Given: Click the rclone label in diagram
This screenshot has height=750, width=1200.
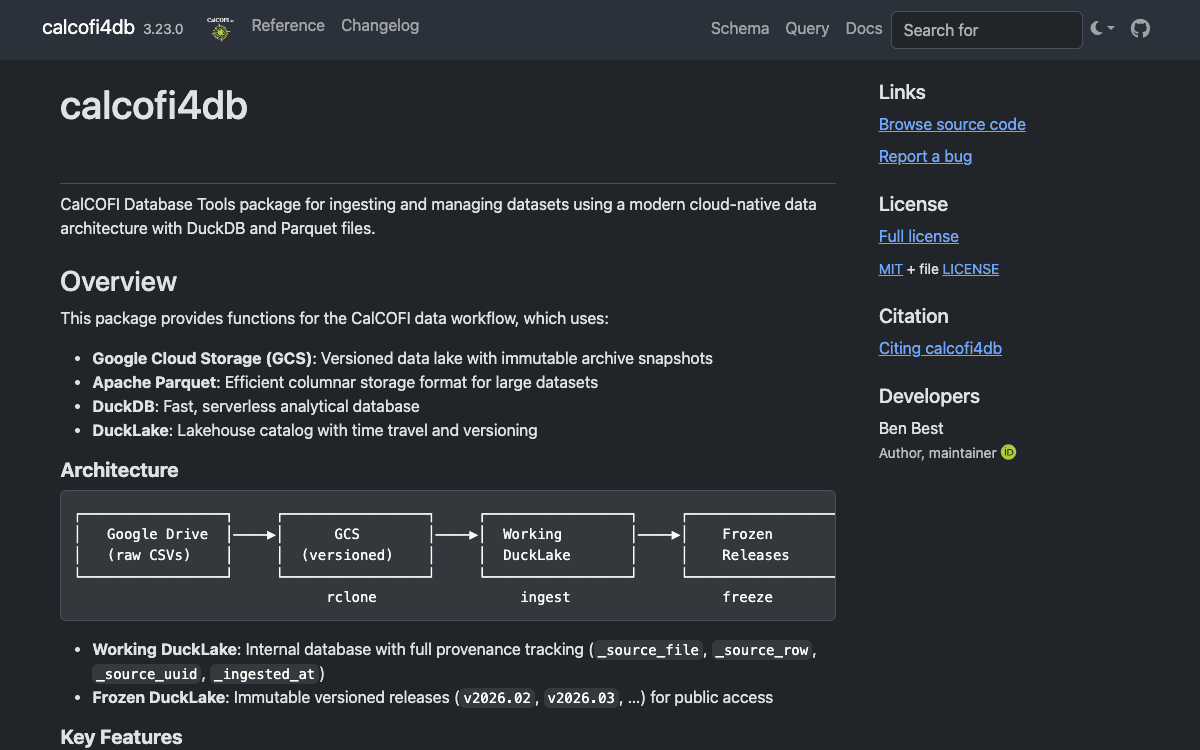Looking at the screenshot, I should pyautogui.click(x=352, y=597).
